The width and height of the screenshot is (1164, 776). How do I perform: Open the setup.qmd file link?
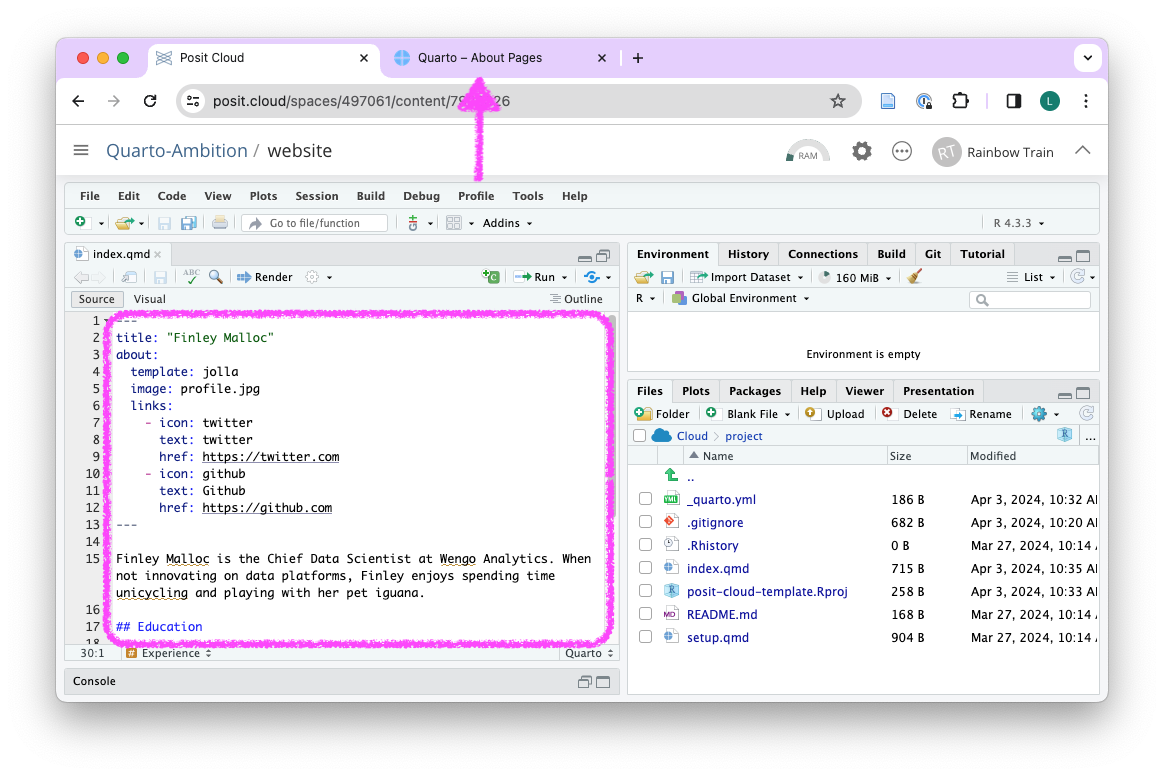coord(717,637)
